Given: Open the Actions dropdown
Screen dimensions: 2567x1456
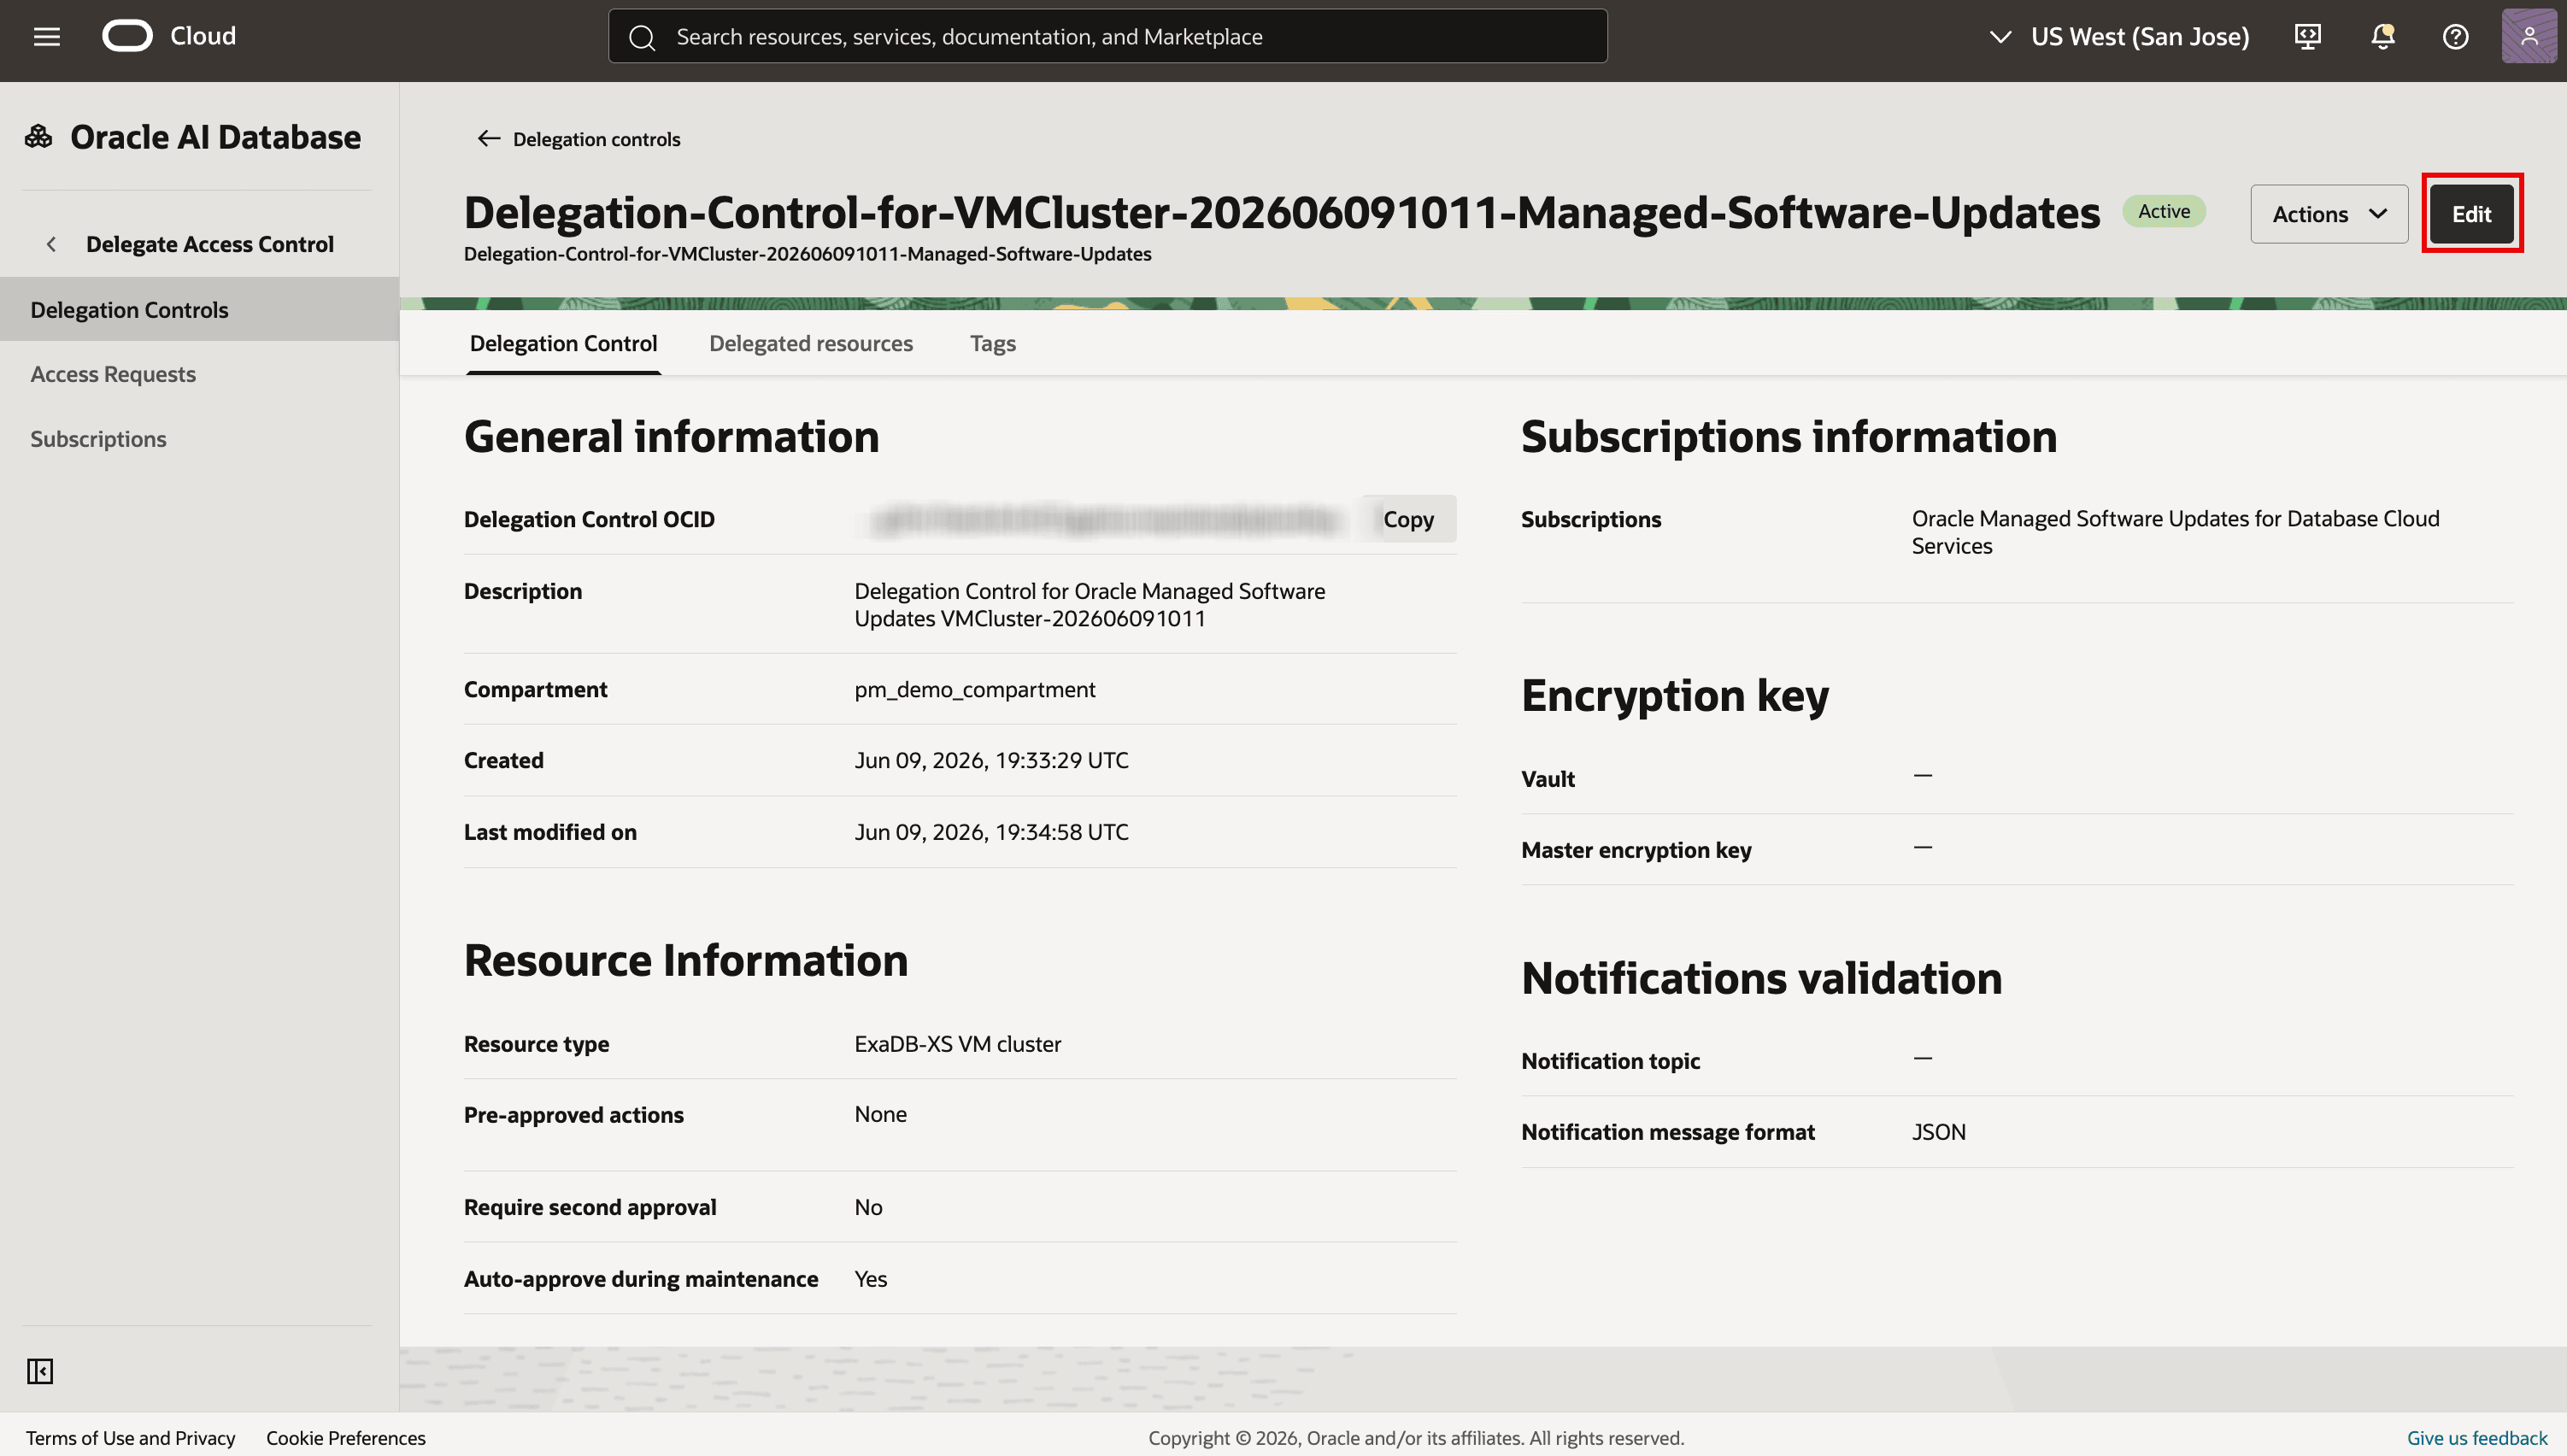Looking at the screenshot, I should point(2328,213).
